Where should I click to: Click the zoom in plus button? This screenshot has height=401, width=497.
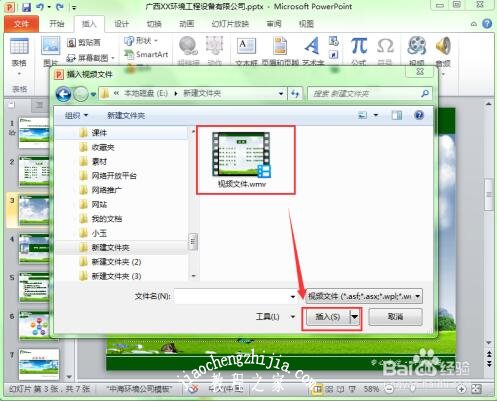pos(461,389)
